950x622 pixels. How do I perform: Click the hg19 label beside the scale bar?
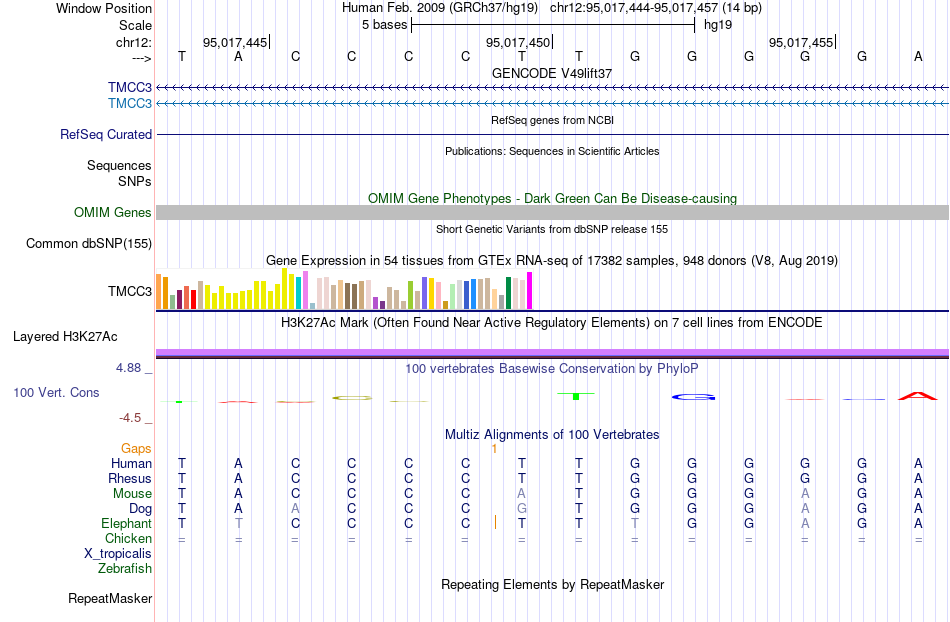coord(718,25)
